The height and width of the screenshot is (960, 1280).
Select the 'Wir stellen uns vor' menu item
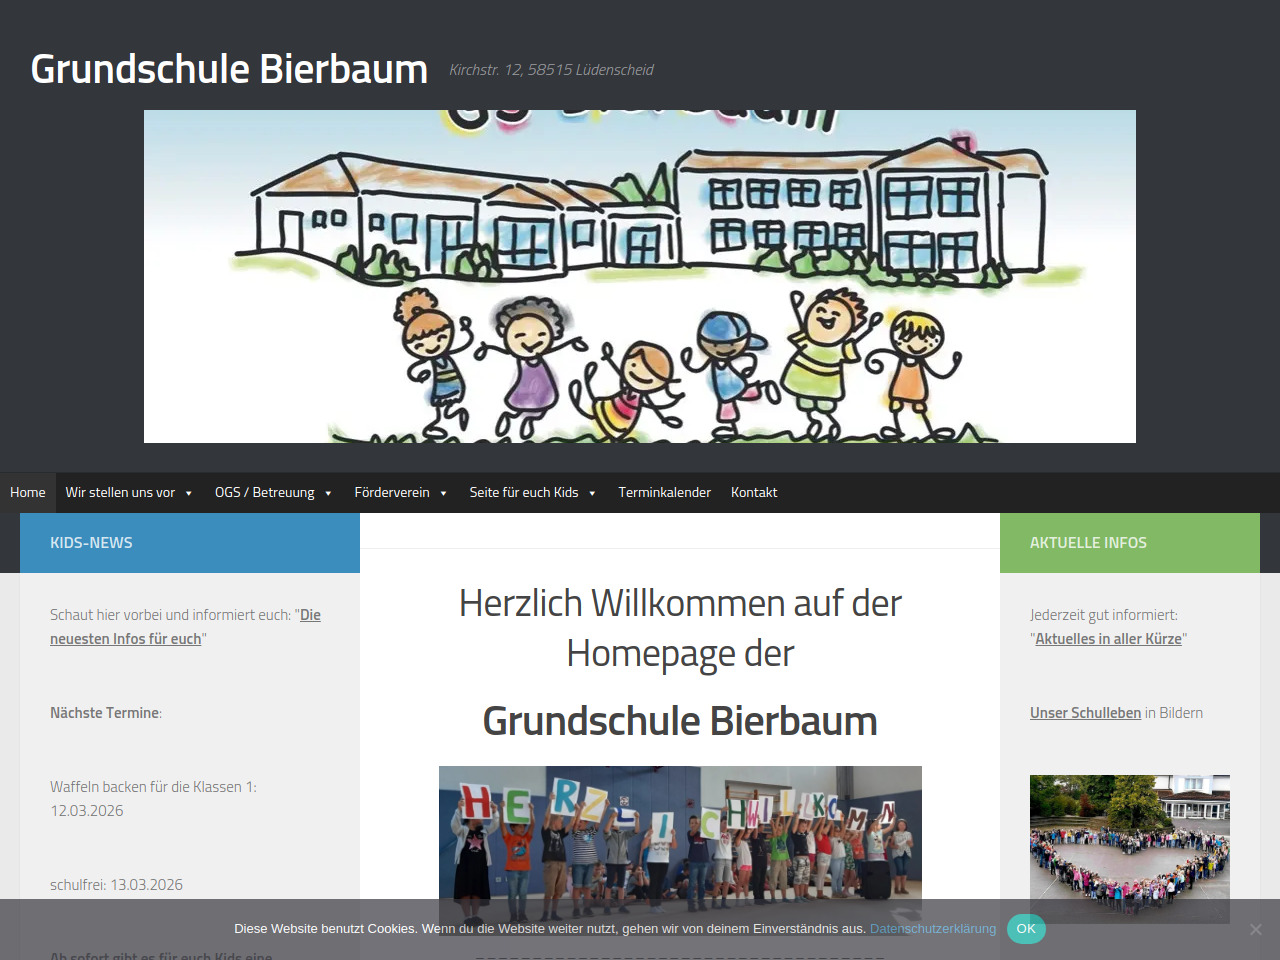point(120,492)
